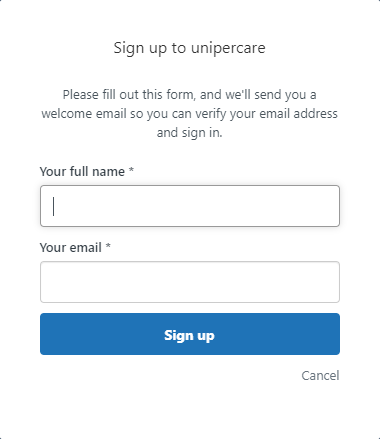Click the required asterisk beside "Your email"

pos(108,246)
